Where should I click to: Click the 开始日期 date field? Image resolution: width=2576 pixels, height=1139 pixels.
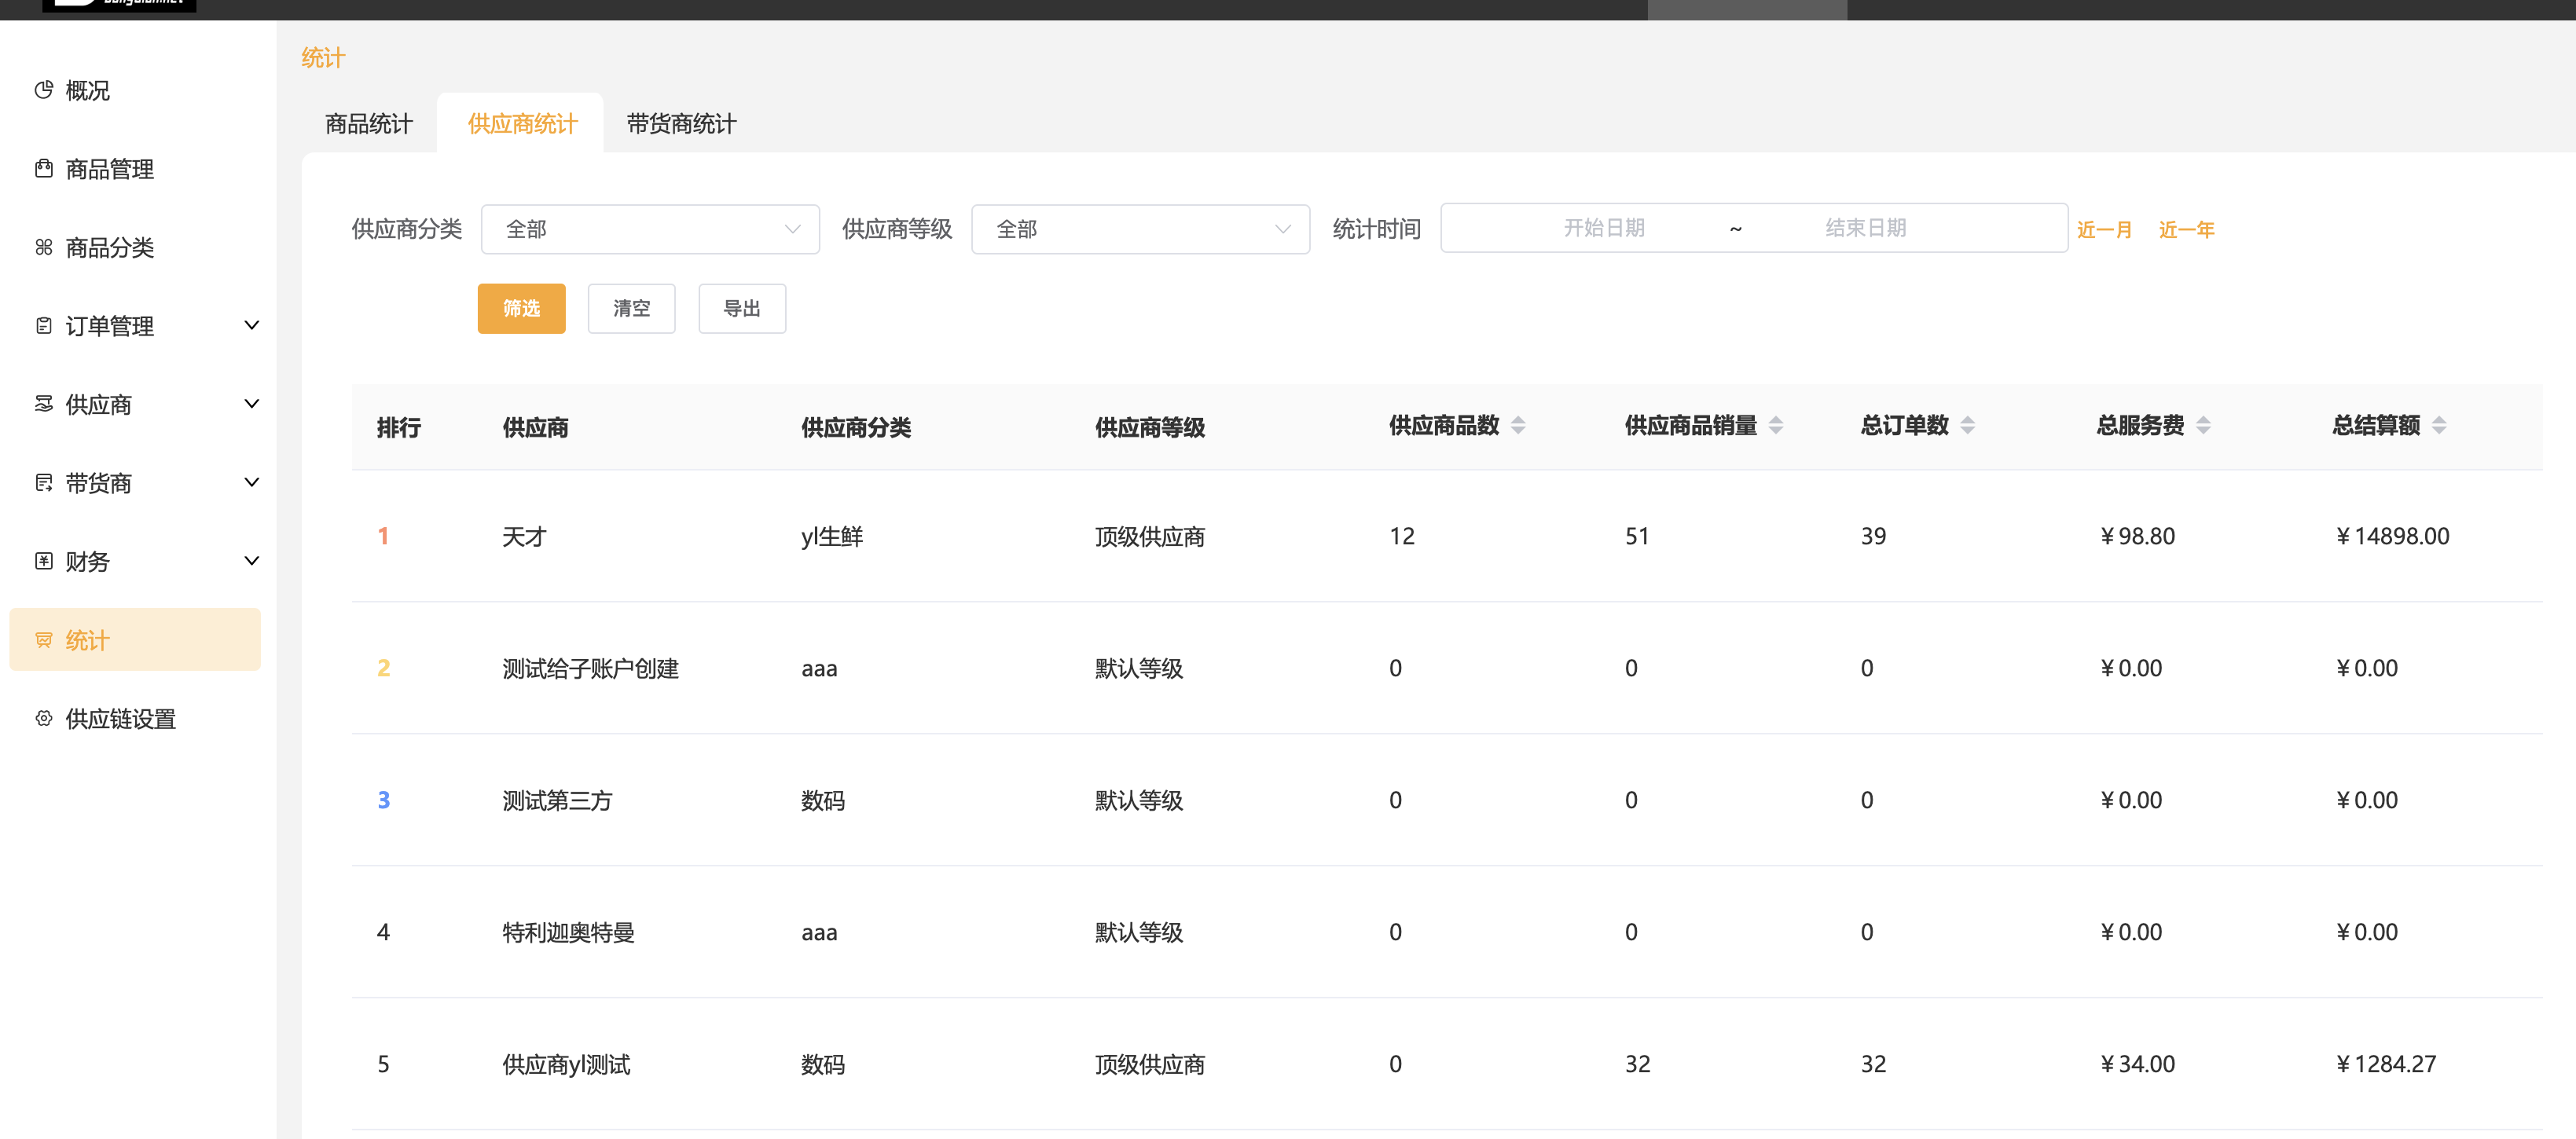(x=1603, y=228)
